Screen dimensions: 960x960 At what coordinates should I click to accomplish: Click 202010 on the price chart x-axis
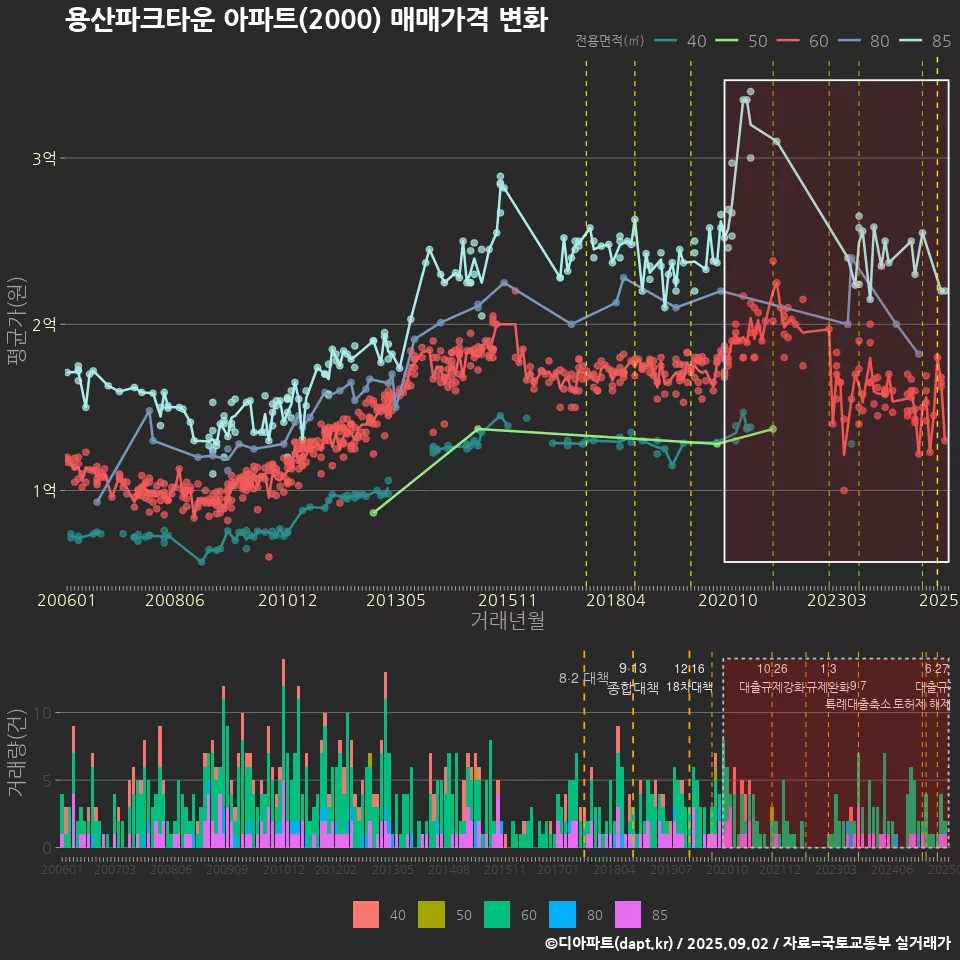coord(728,600)
